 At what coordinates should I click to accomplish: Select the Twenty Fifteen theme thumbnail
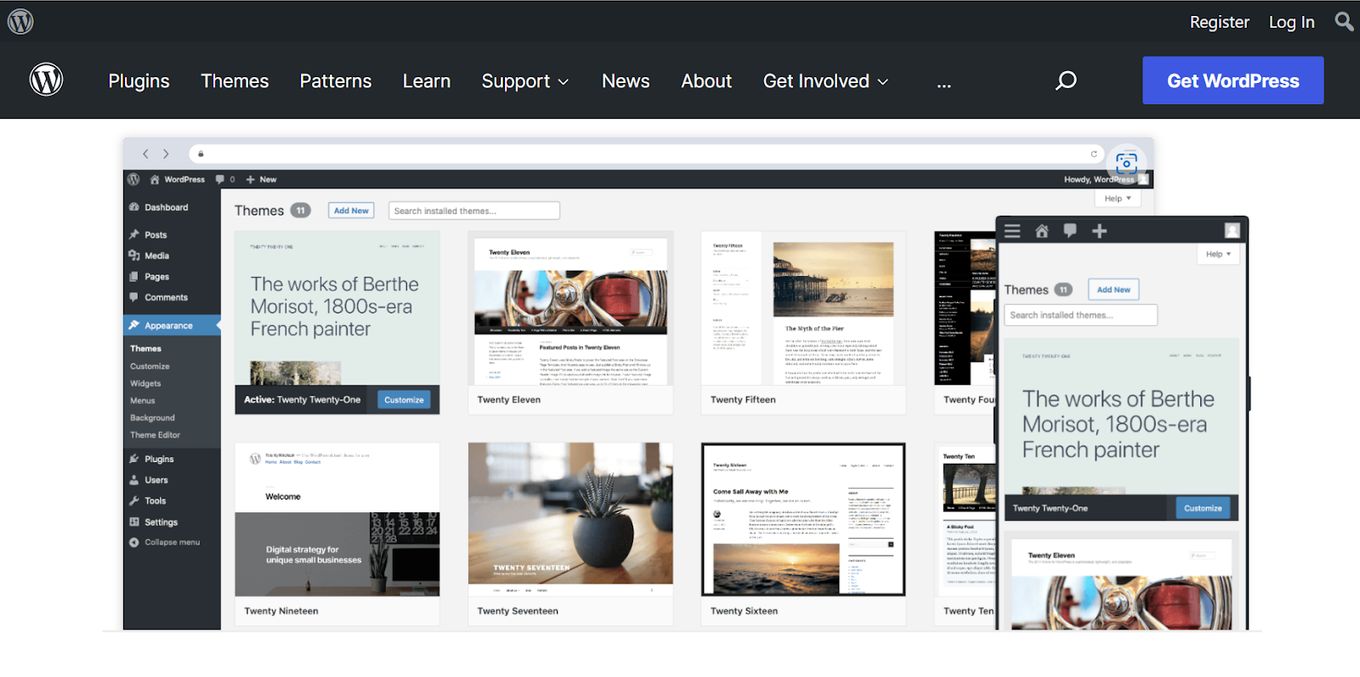tap(803, 309)
